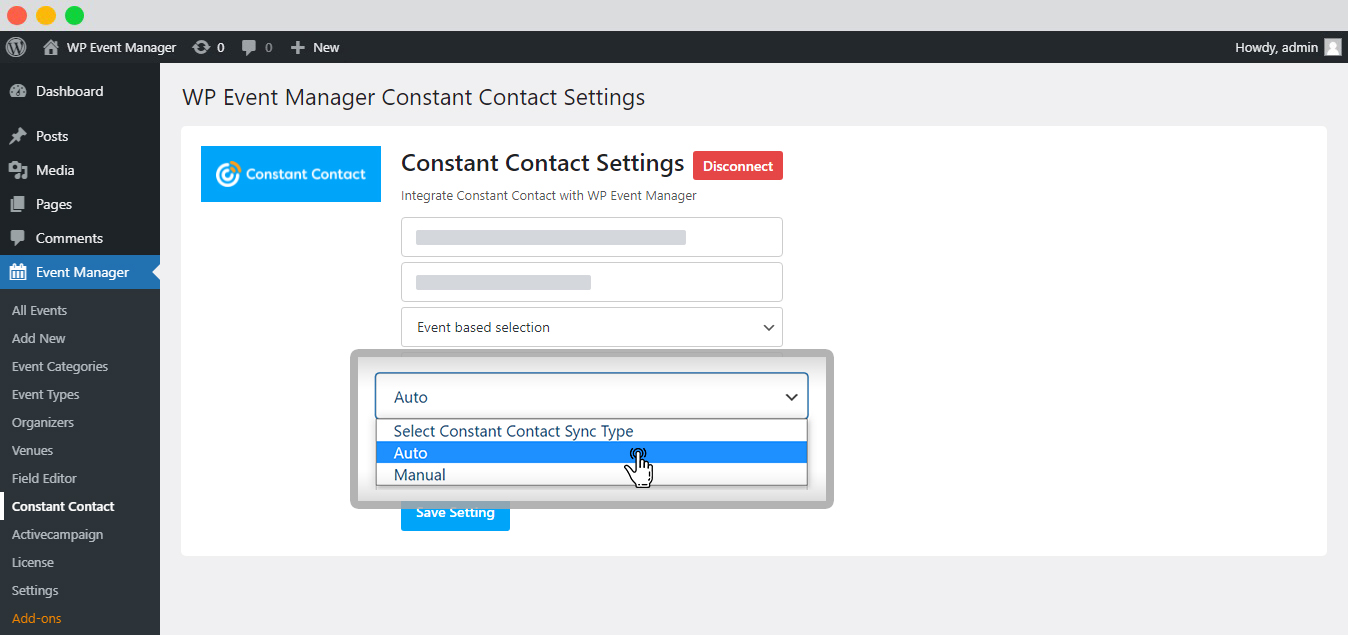Open the Event based selection dropdown
Image resolution: width=1348 pixels, height=635 pixels.
592,327
